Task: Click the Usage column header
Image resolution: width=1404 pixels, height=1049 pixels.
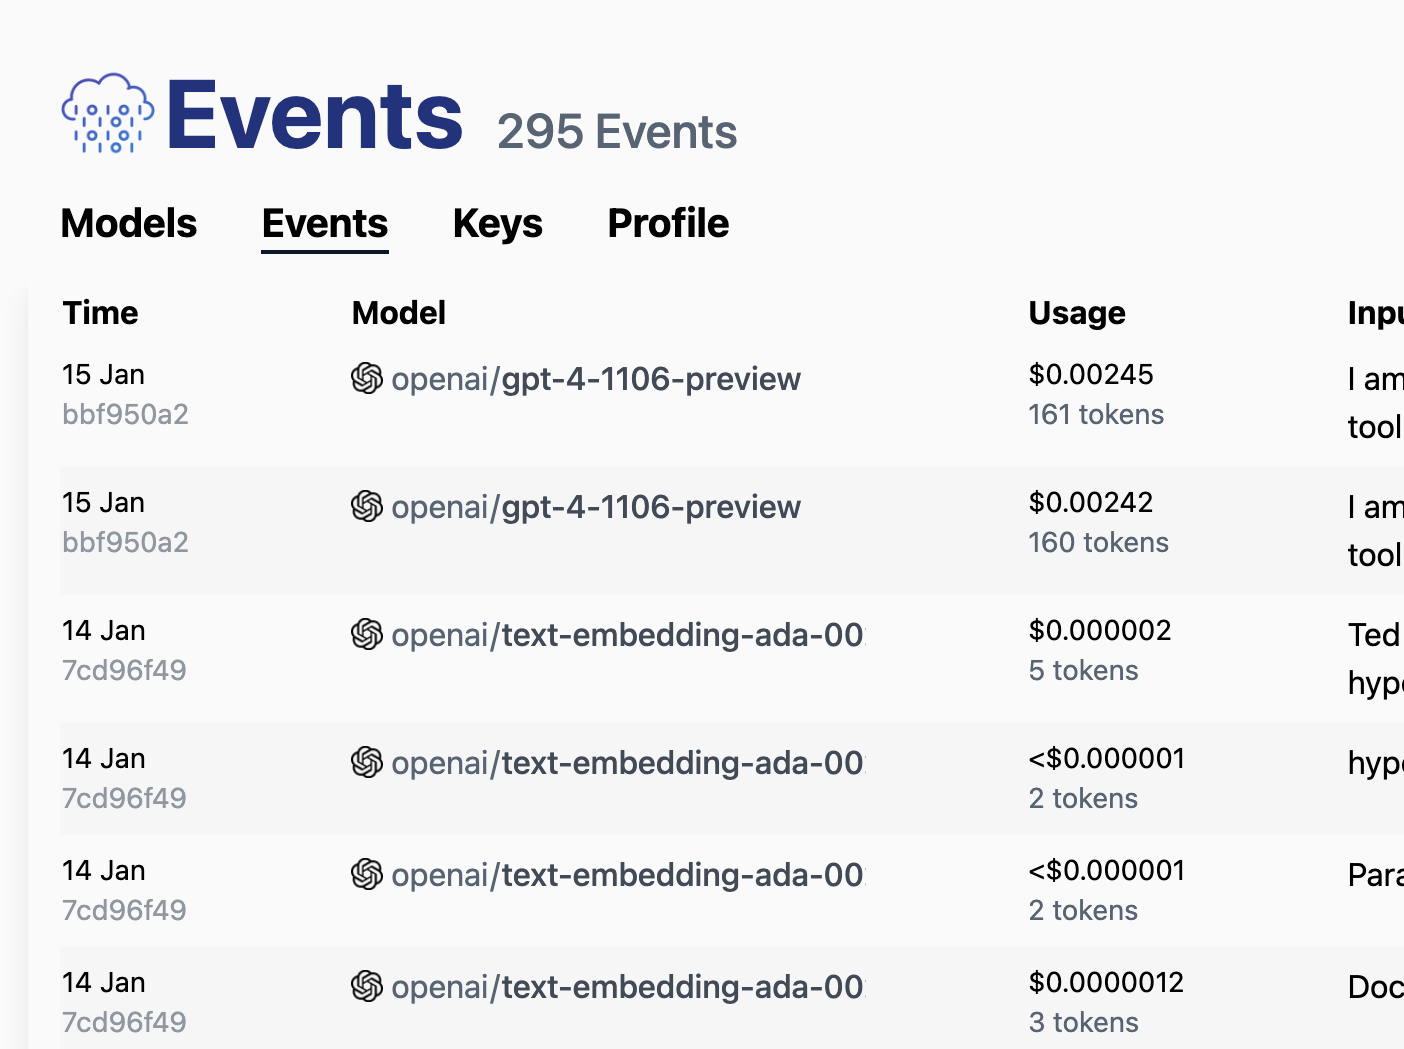Action: (1076, 312)
